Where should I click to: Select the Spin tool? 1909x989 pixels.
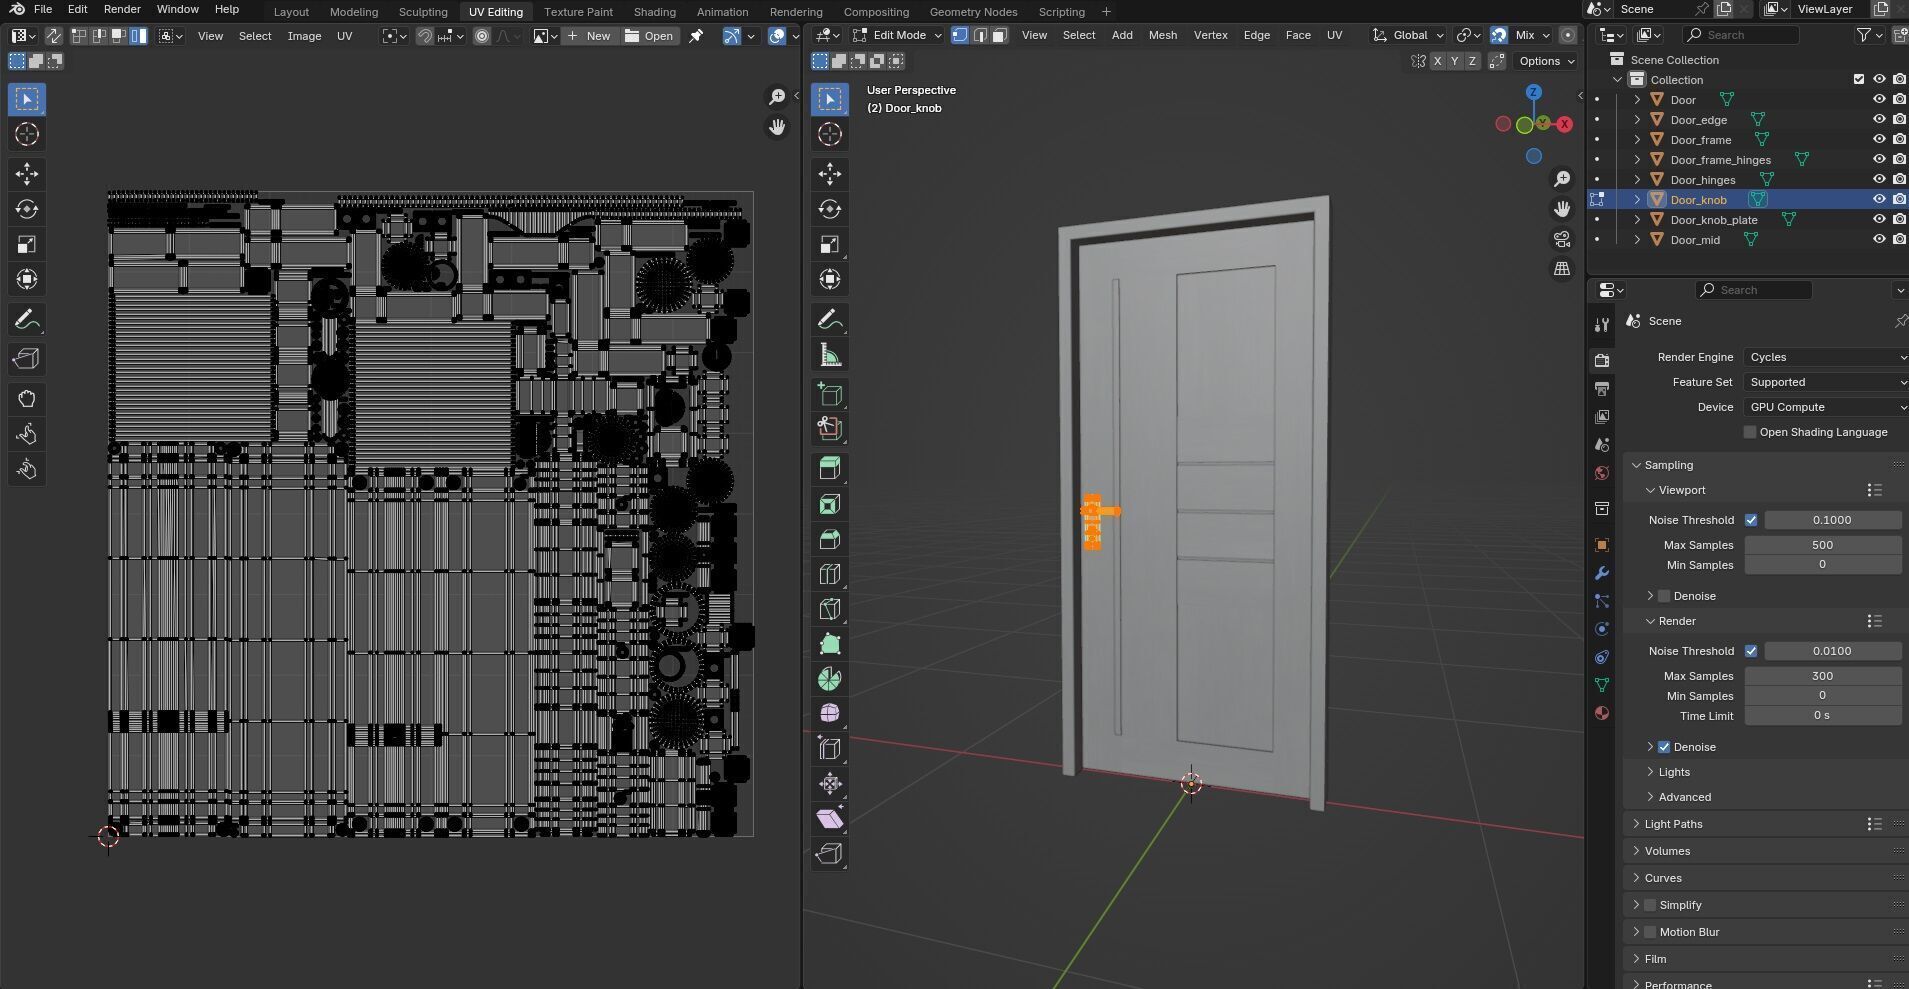pos(830,679)
